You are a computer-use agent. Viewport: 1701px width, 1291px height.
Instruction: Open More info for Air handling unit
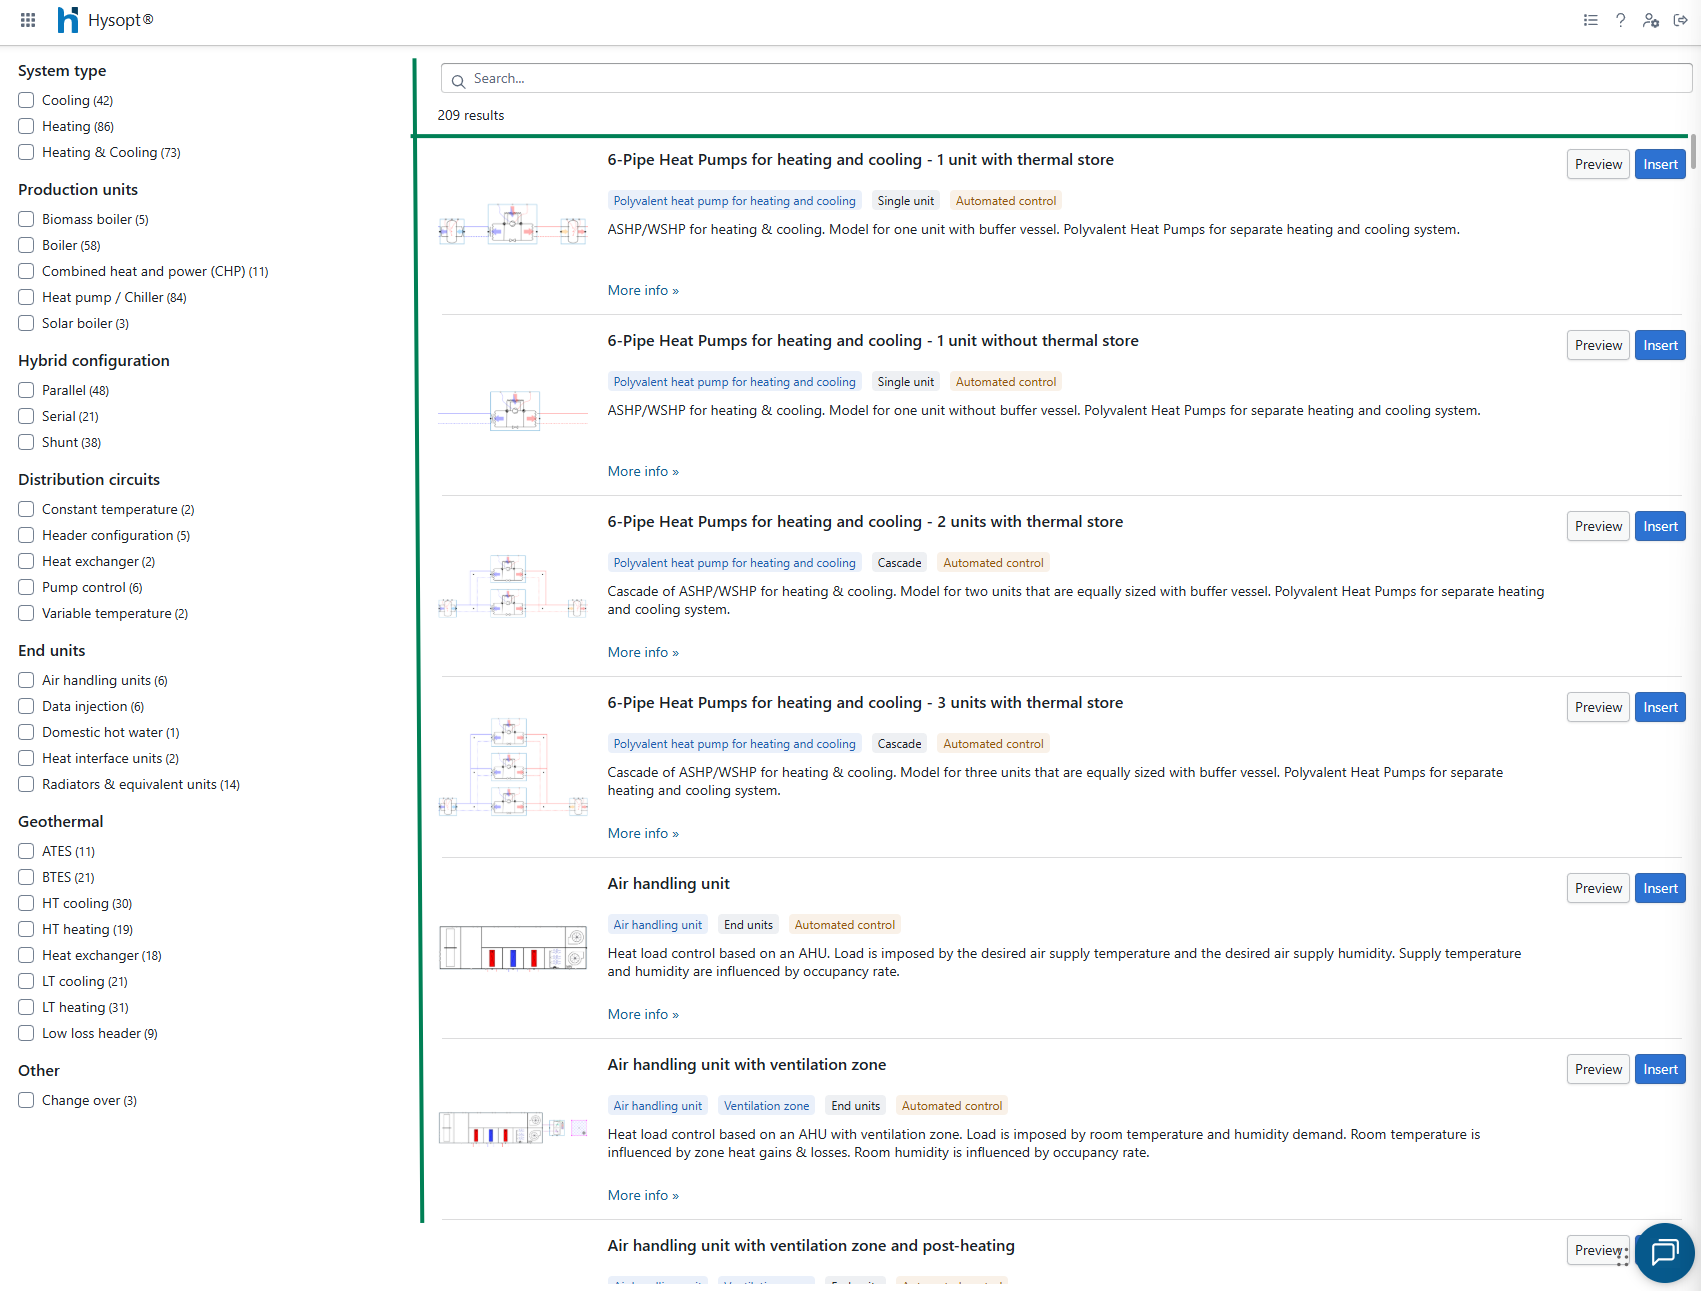[643, 1014]
